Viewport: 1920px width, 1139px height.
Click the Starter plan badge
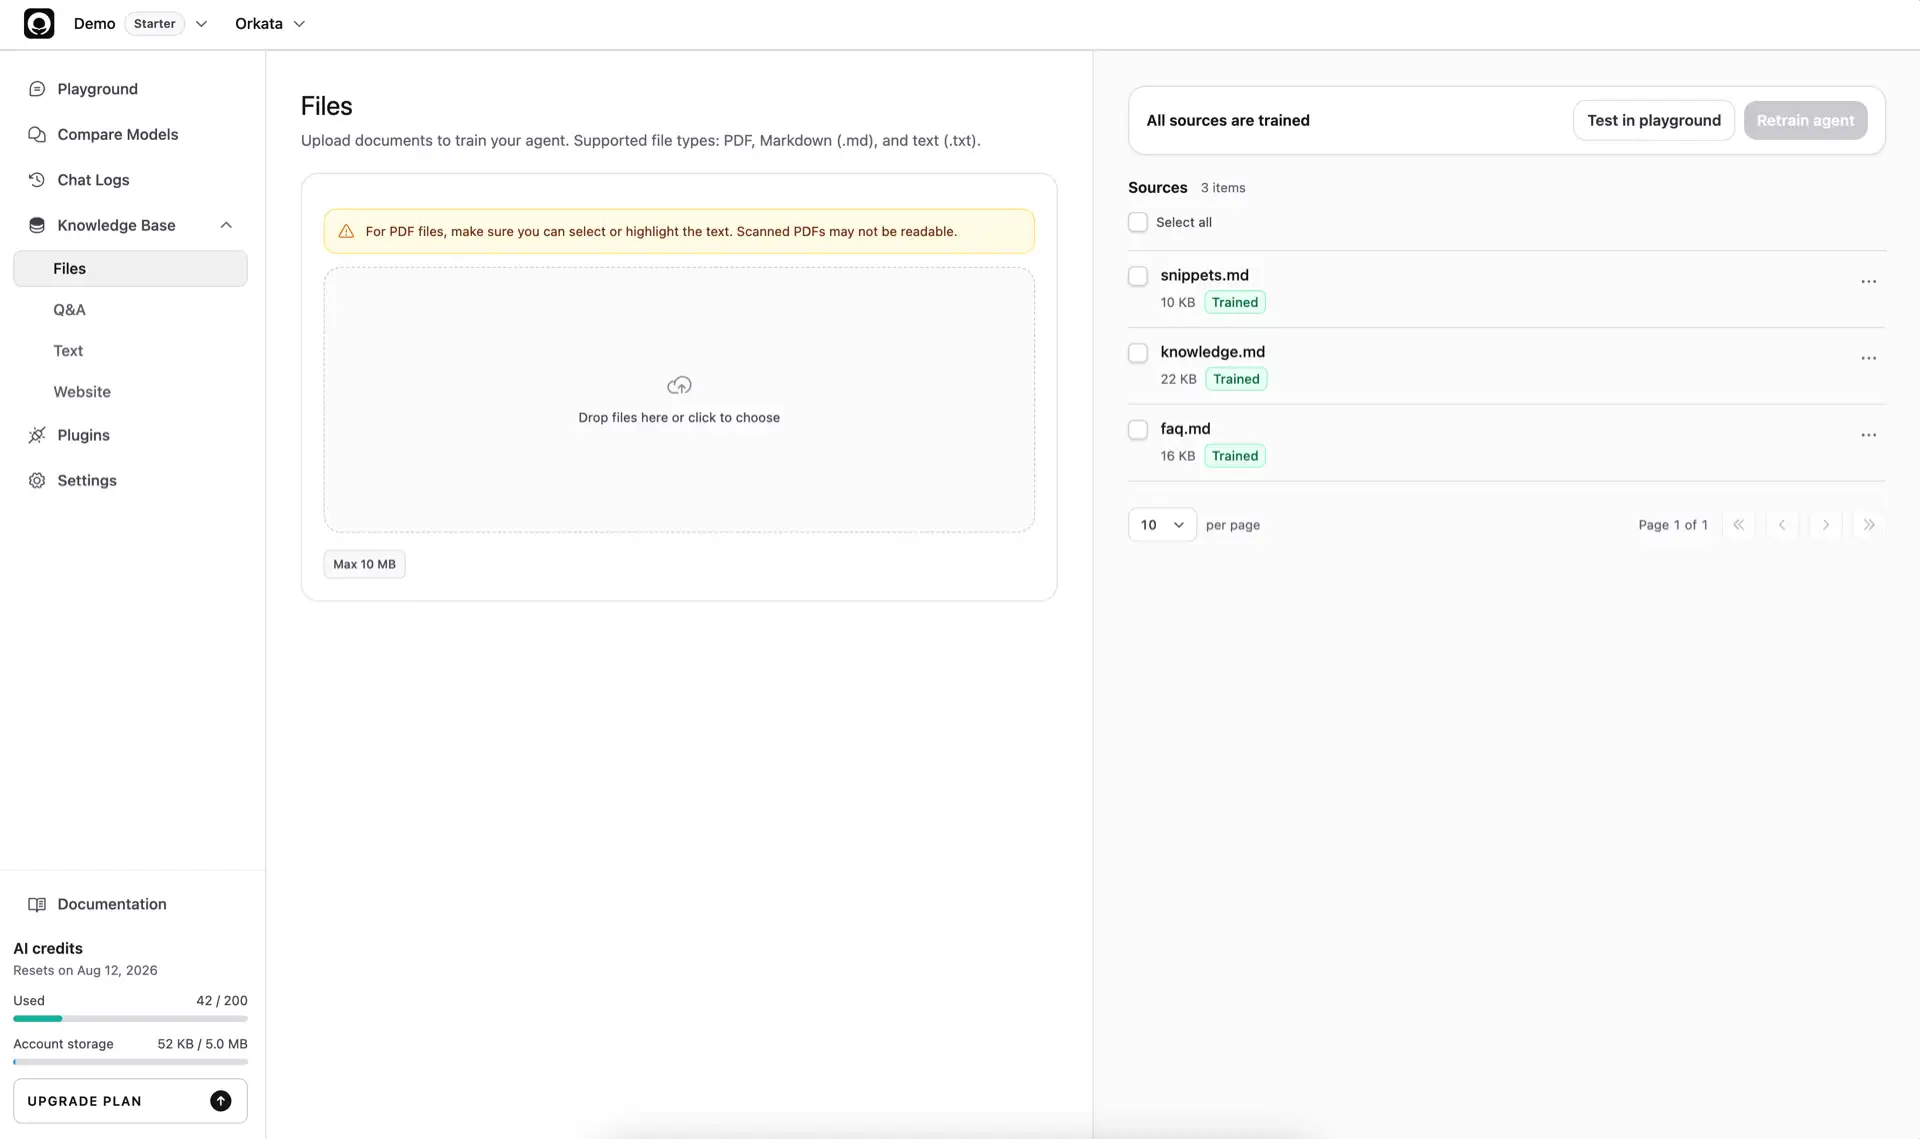(x=154, y=24)
